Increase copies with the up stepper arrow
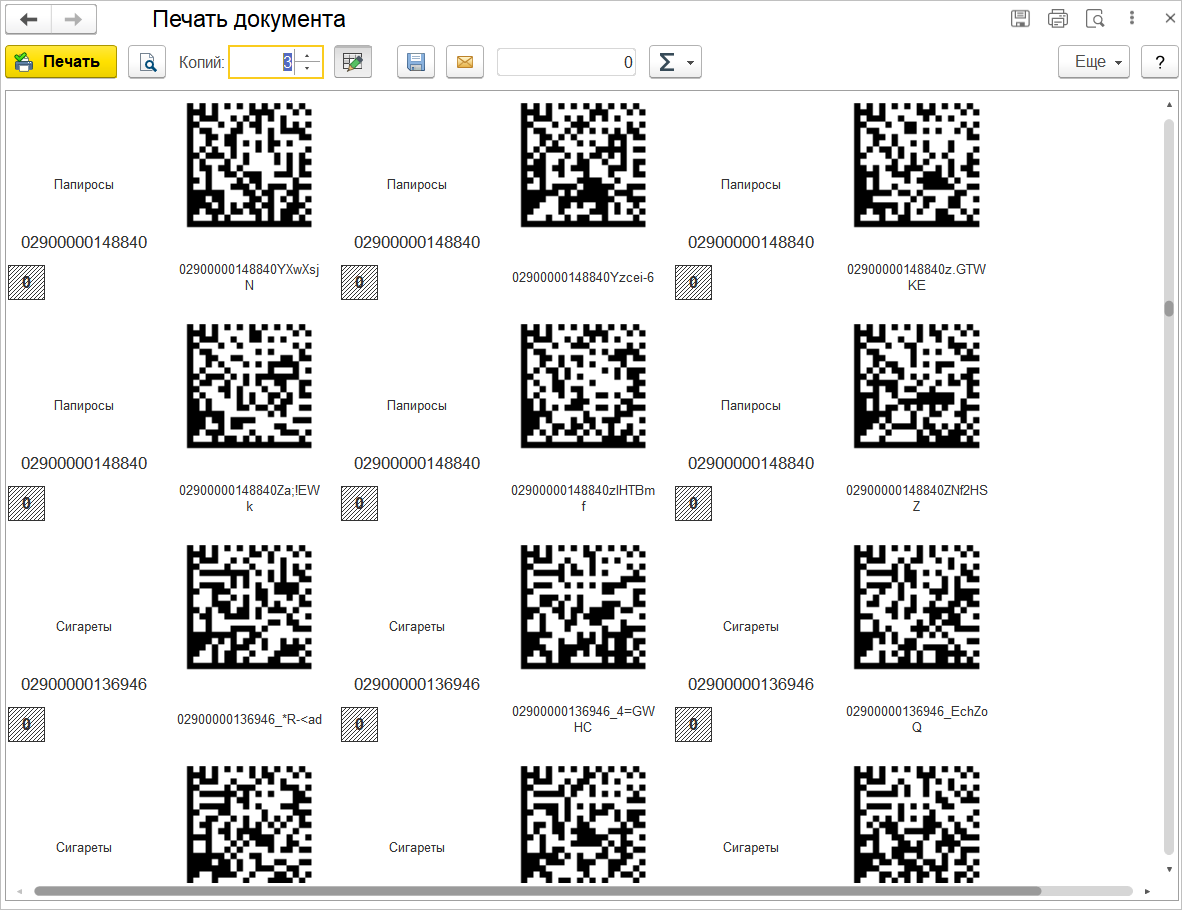1182x910 pixels. [x=307, y=55]
